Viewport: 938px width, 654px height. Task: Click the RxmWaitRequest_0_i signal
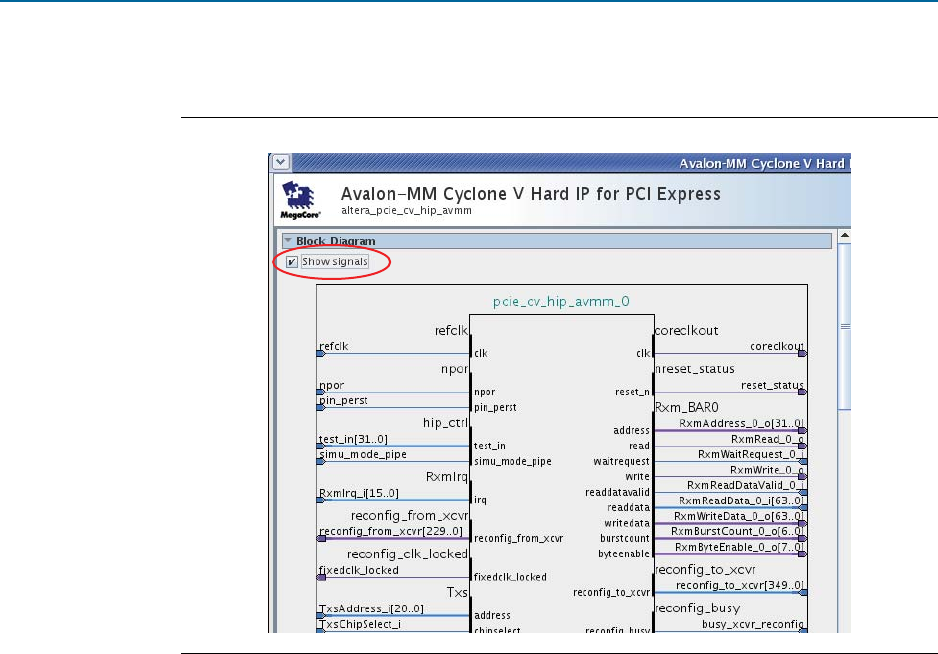pos(751,455)
